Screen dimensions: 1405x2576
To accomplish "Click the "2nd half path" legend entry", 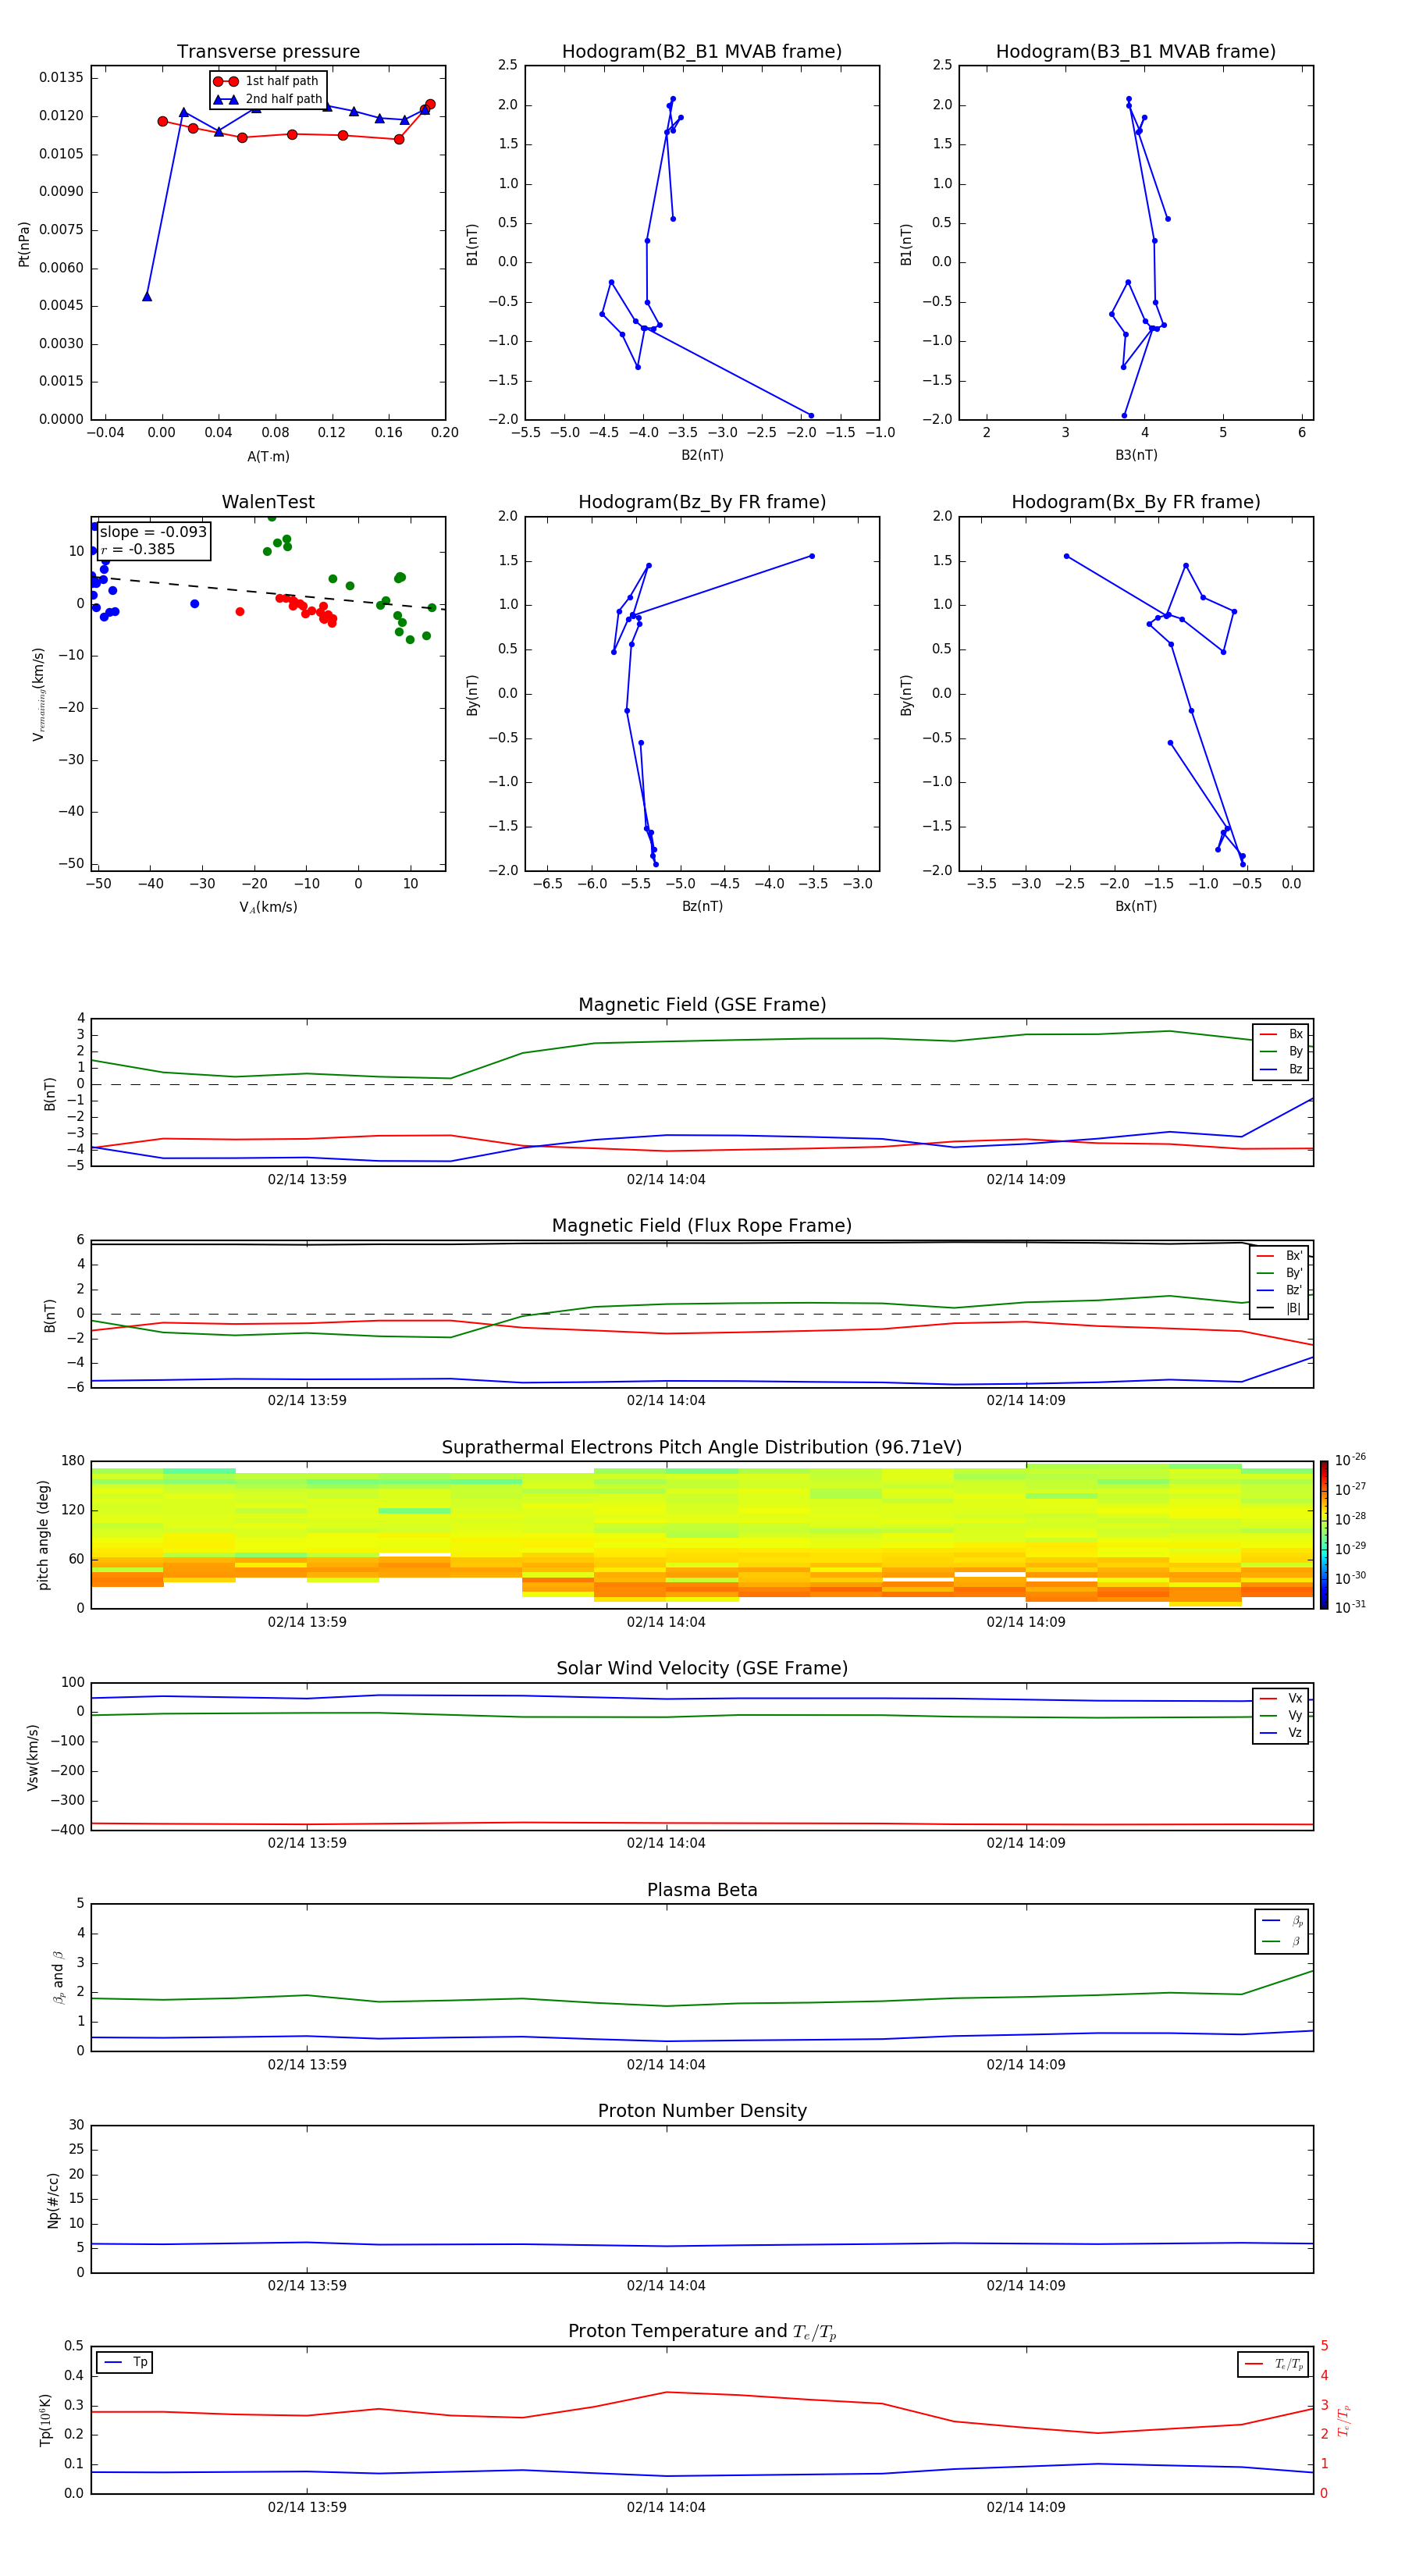I will 268,99.
